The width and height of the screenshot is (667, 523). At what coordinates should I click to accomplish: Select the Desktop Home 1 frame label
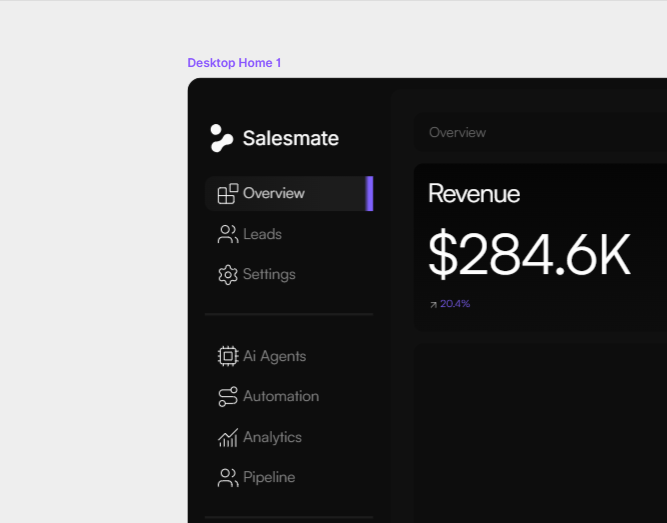click(x=234, y=63)
